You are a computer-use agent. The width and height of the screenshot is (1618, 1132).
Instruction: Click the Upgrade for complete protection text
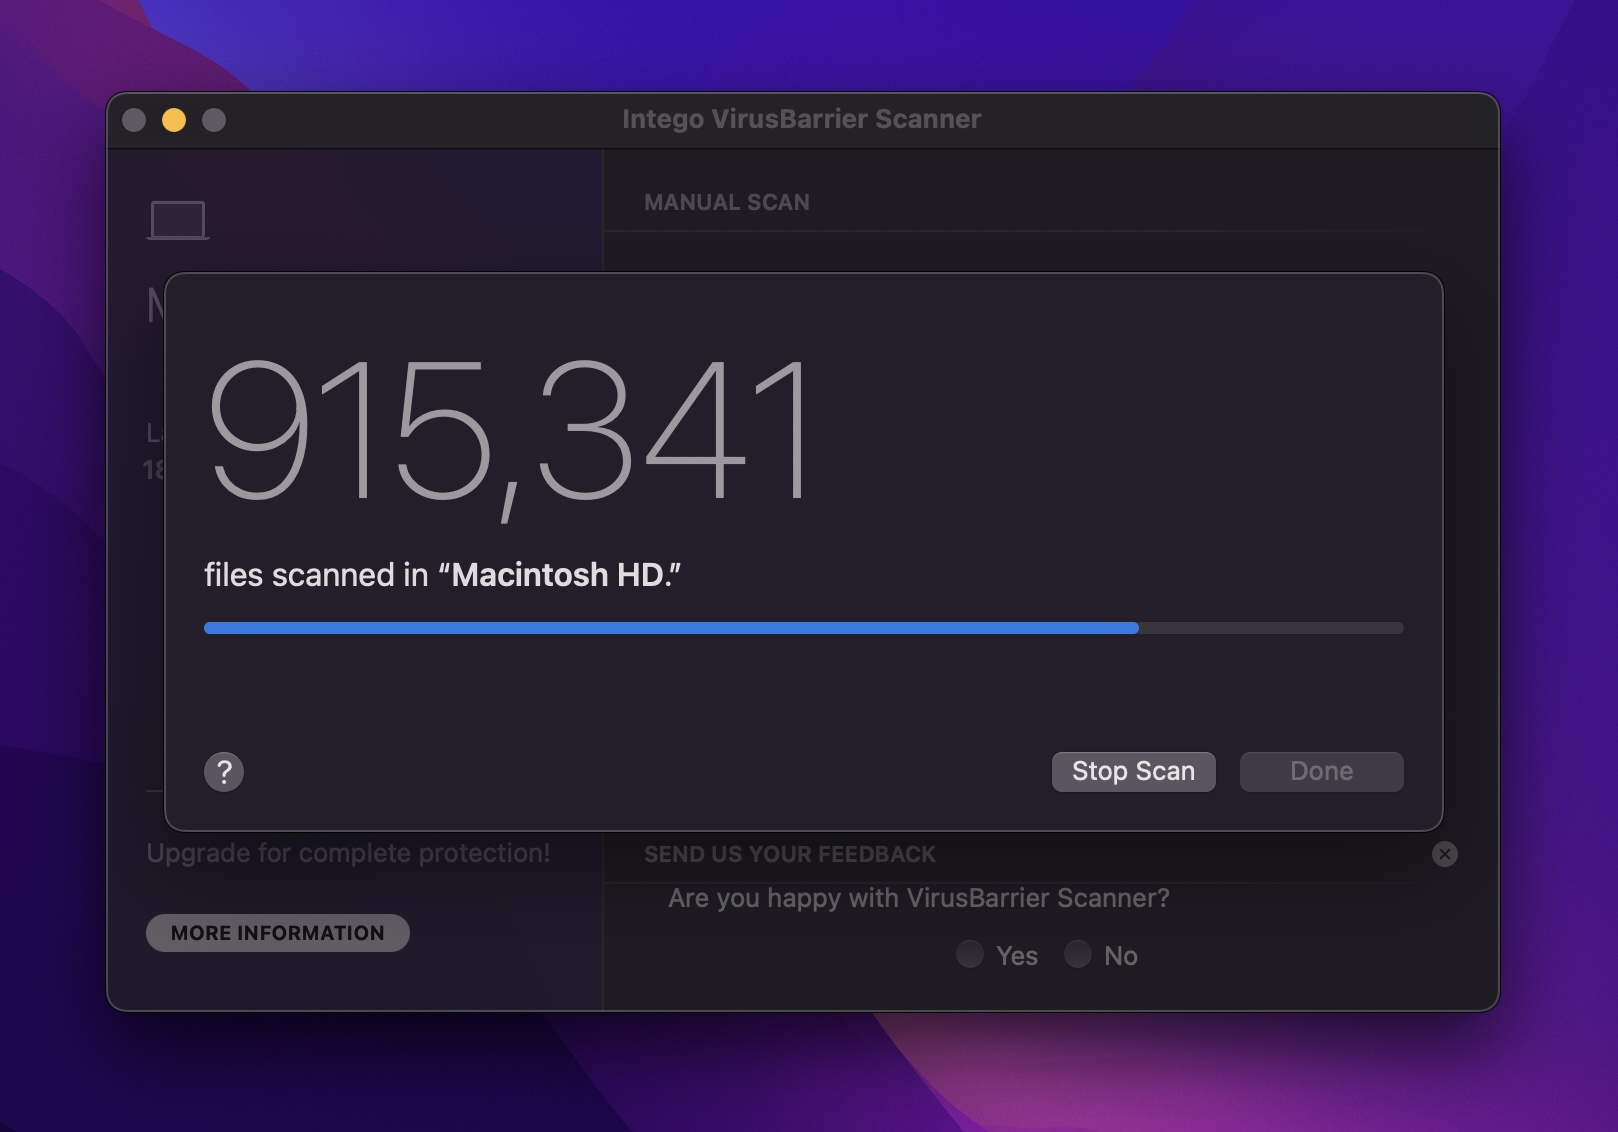tap(348, 853)
